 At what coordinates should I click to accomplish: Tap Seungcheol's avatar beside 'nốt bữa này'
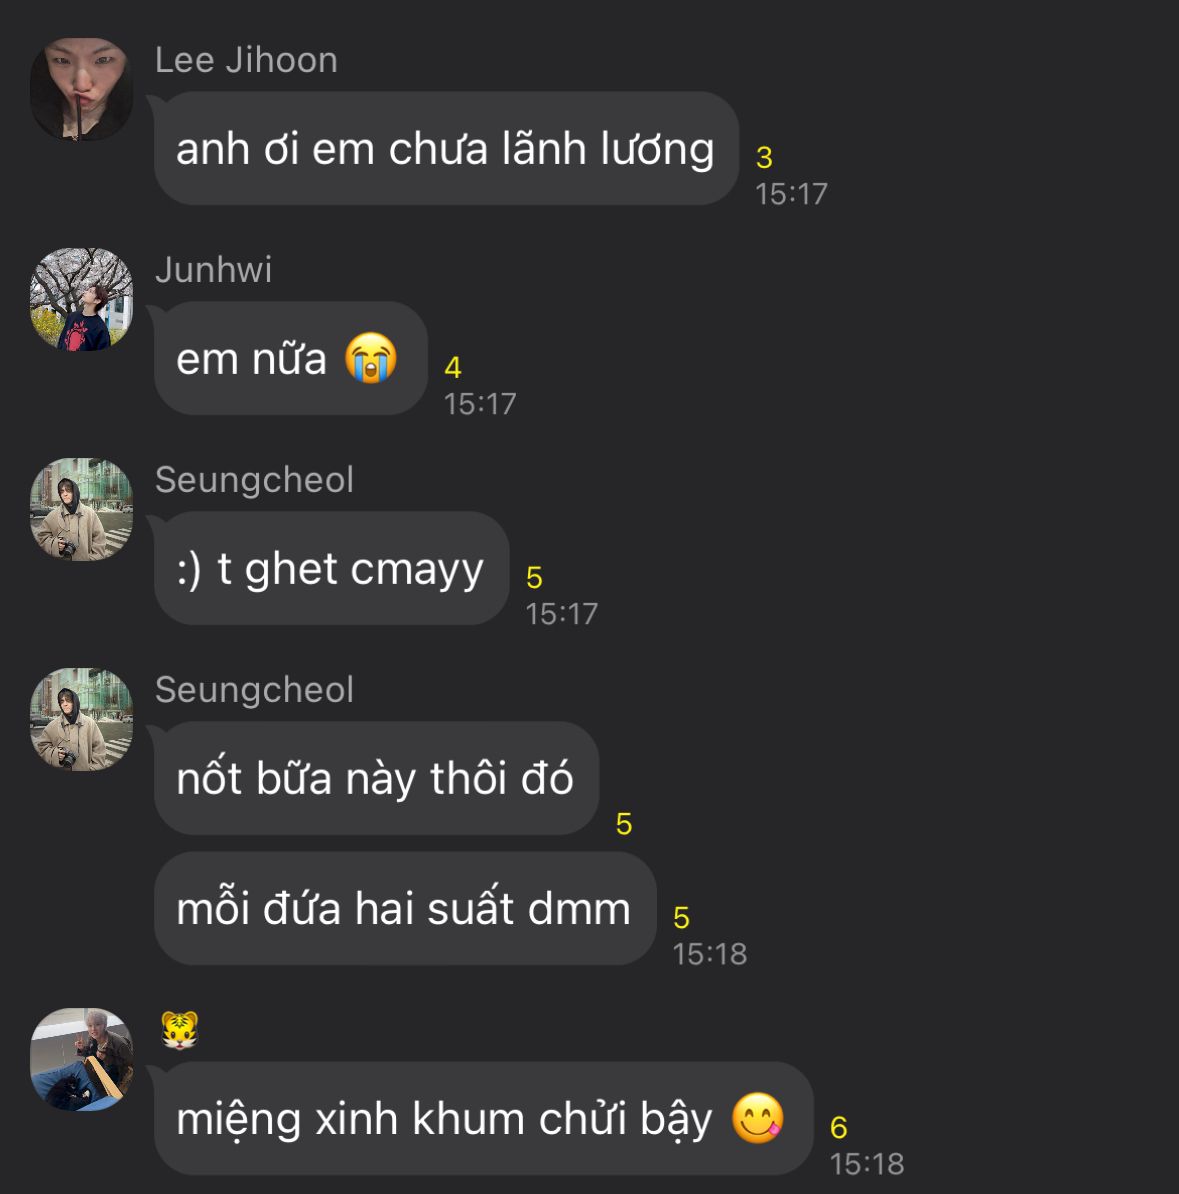coord(81,720)
